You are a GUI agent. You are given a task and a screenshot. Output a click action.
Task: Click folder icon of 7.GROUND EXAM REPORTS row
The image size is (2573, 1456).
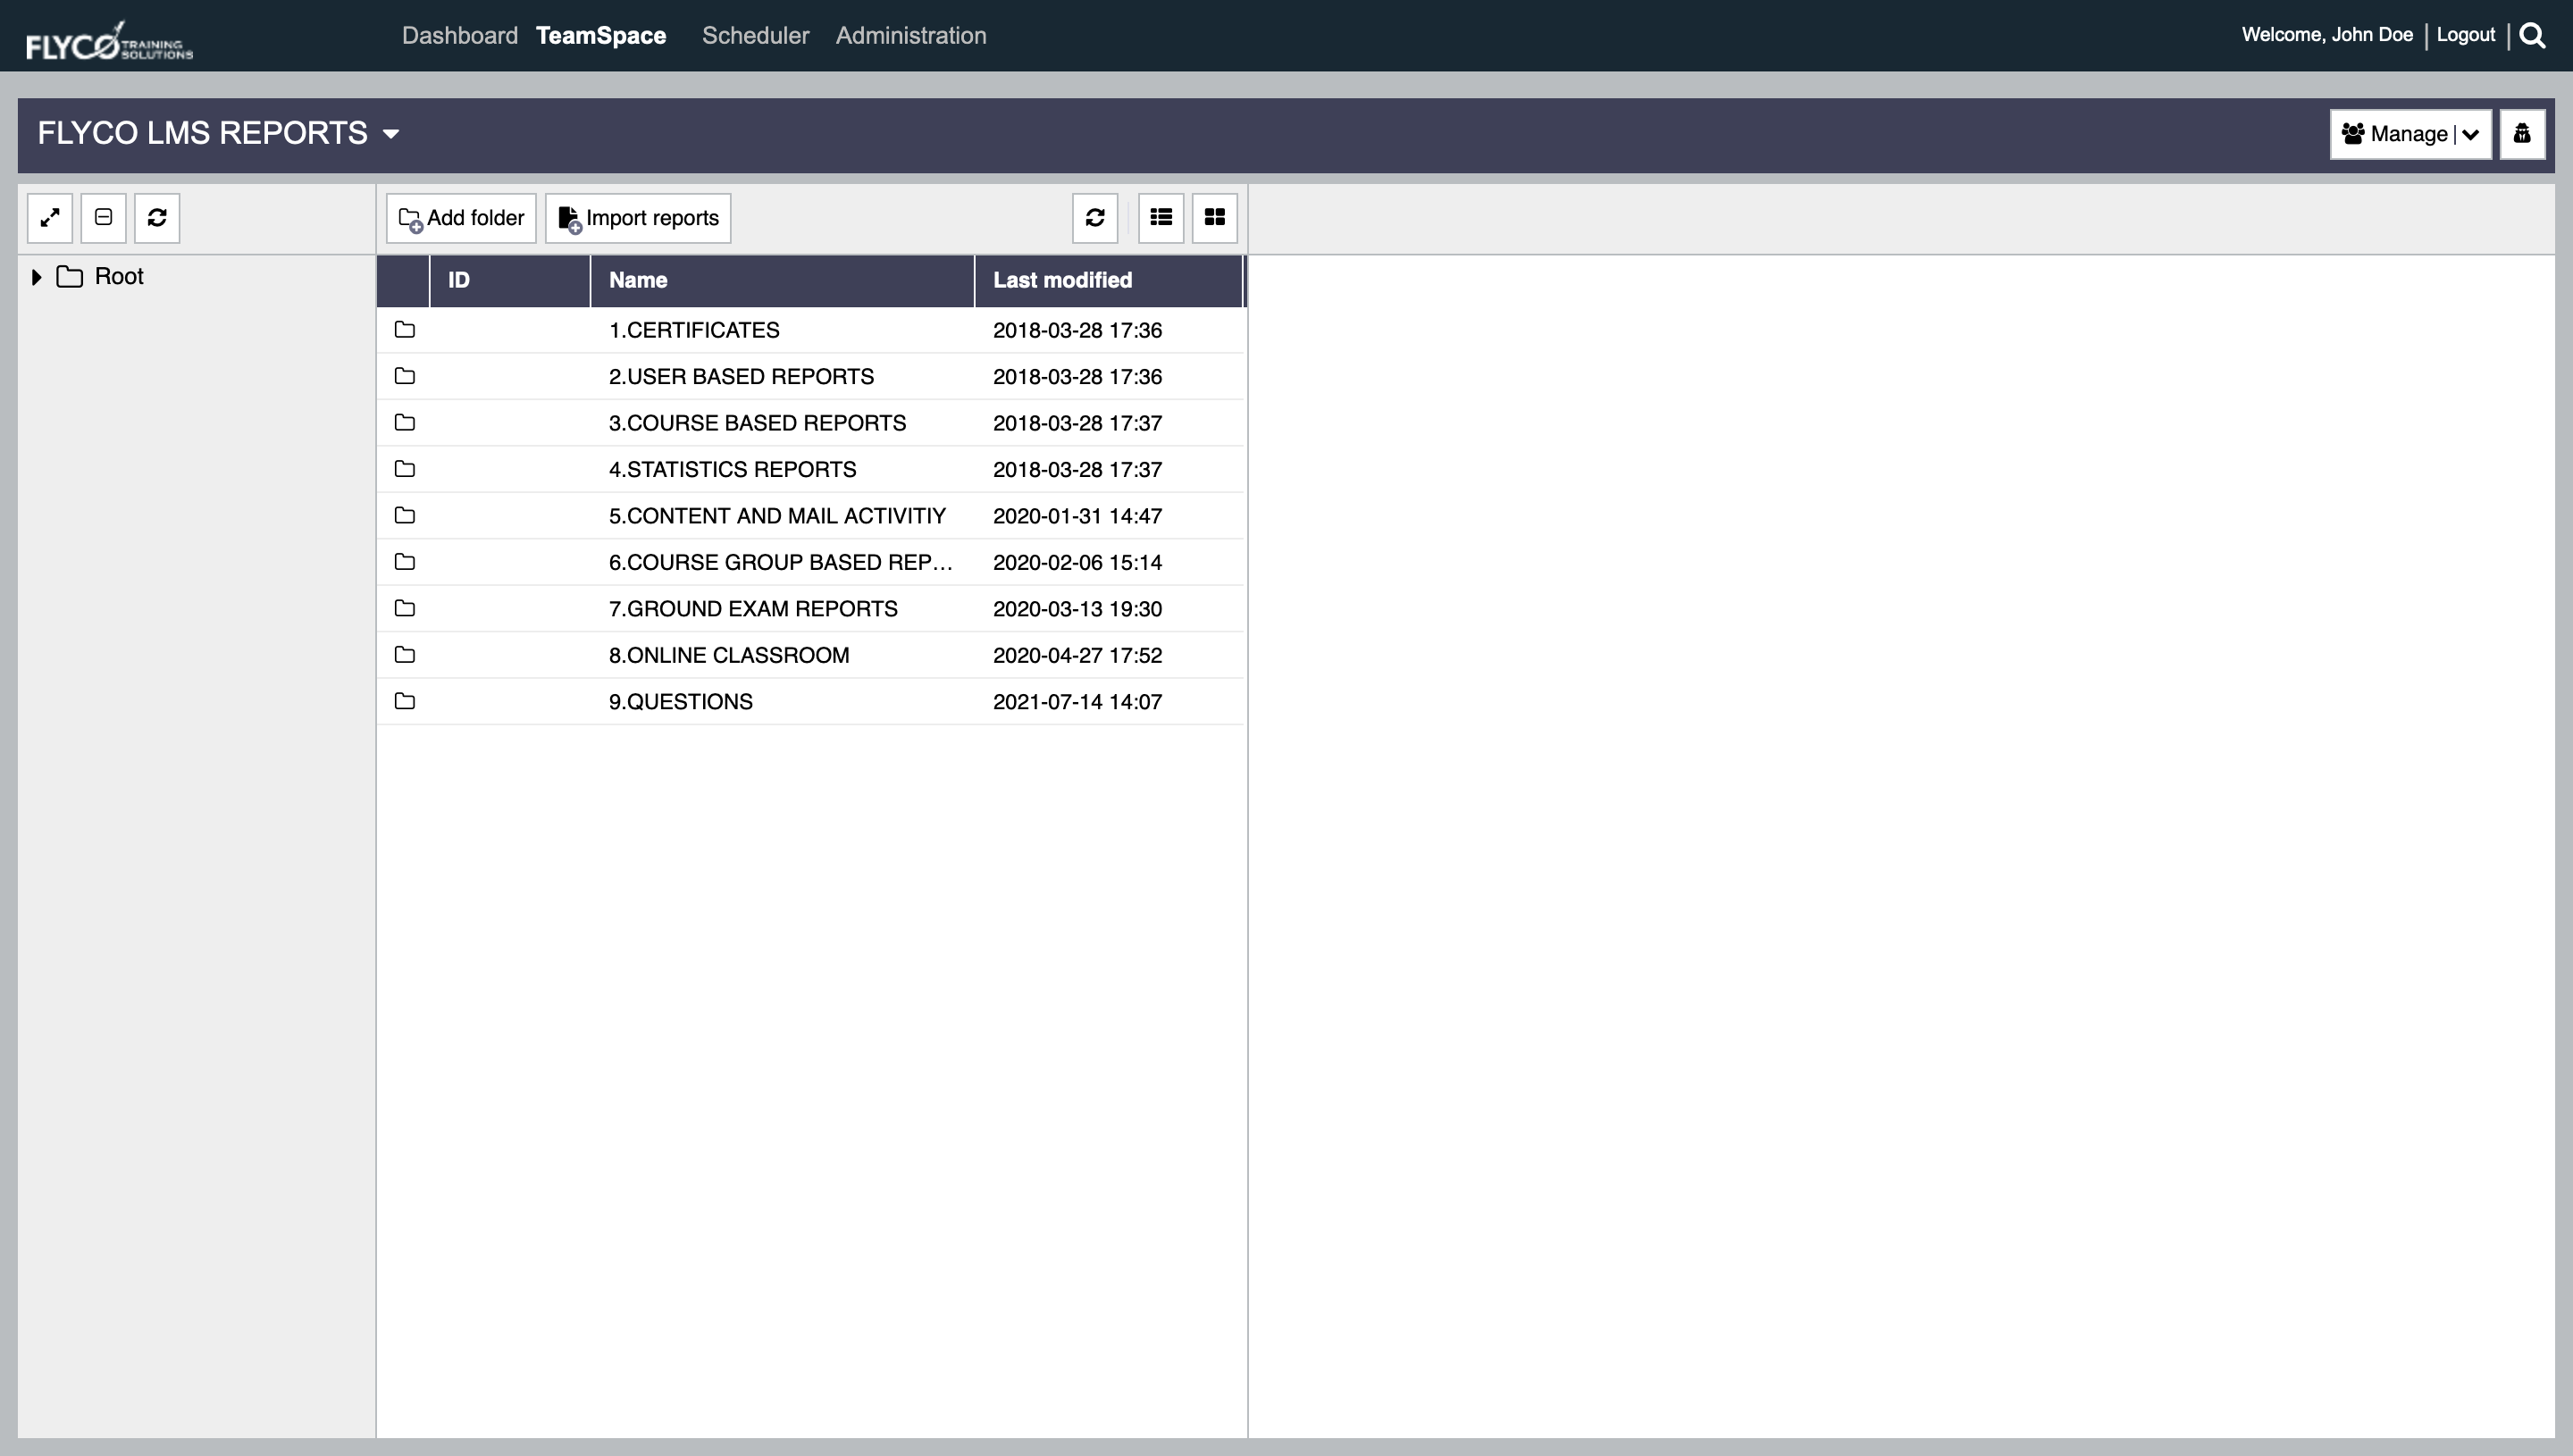click(404, 608)
